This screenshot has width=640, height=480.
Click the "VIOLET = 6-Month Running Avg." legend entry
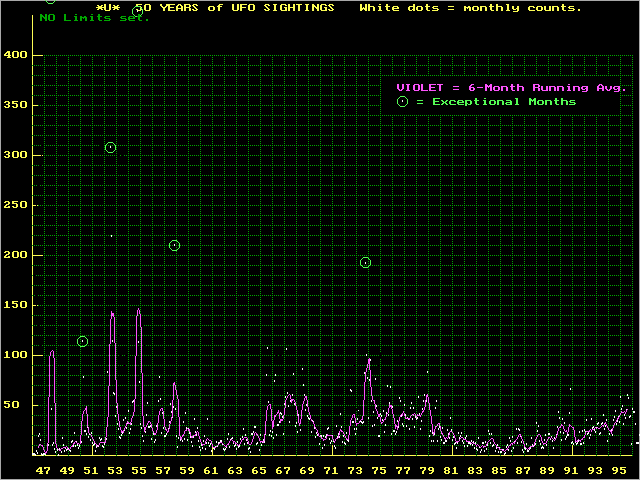click(511, 87)
